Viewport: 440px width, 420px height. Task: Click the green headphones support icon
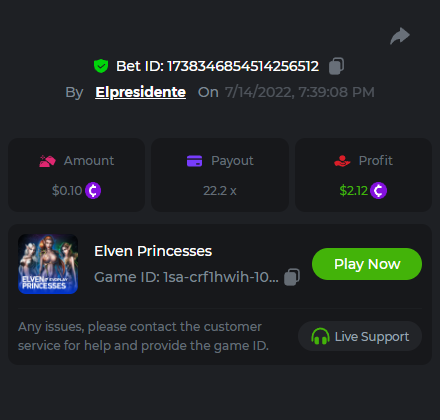pos(320,336)
